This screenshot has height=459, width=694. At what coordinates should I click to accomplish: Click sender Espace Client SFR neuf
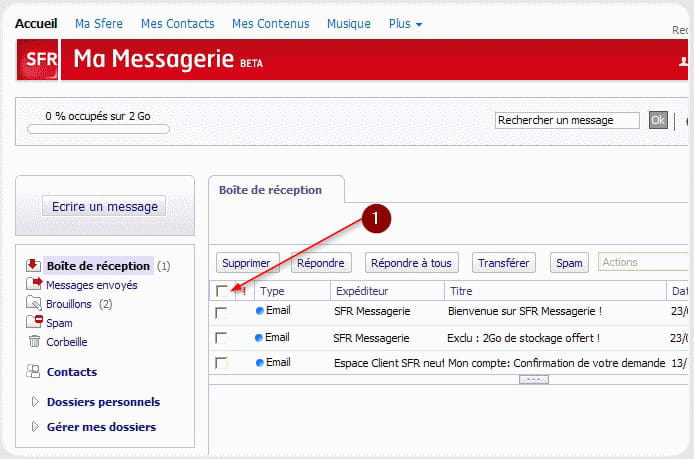389,363
